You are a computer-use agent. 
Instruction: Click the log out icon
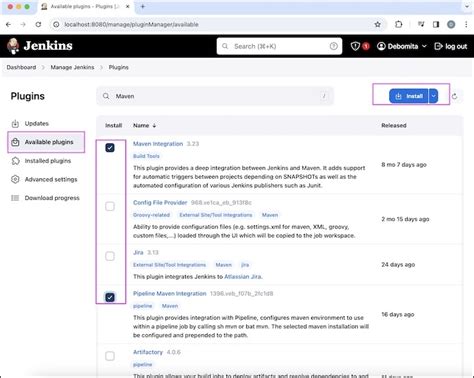pos(438,46)
